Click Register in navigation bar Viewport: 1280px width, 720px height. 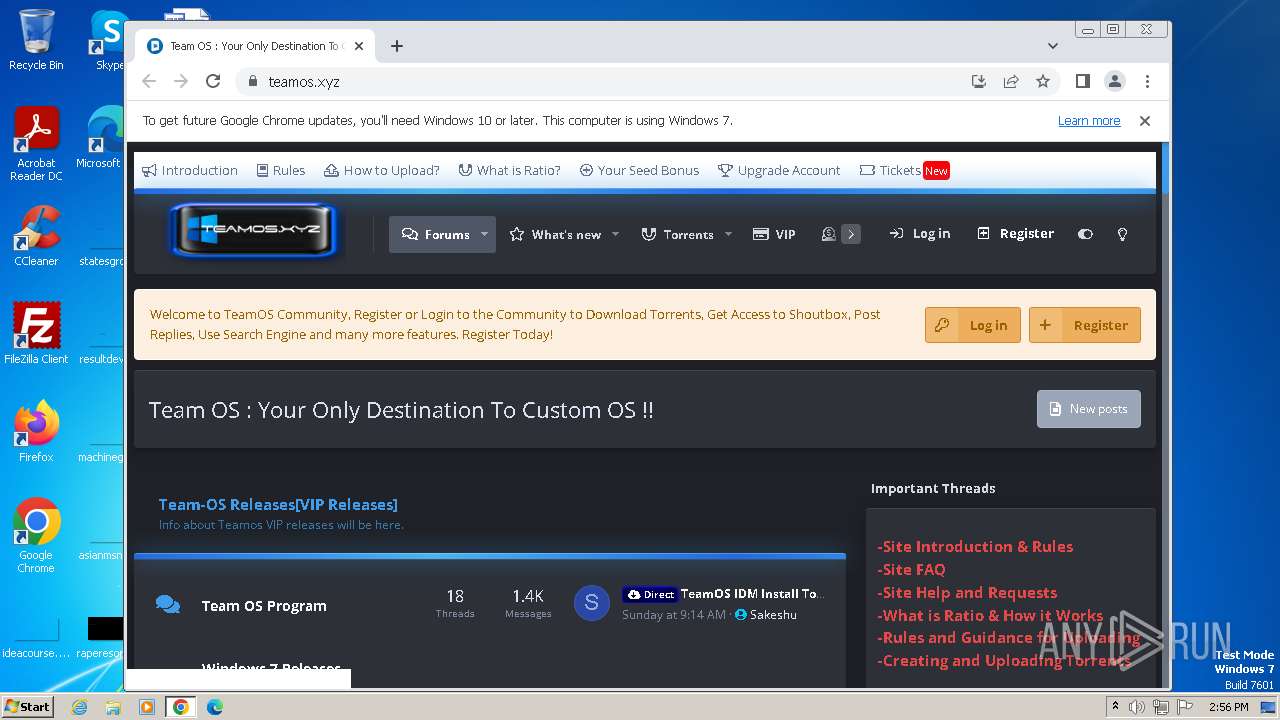(1015, 233)
